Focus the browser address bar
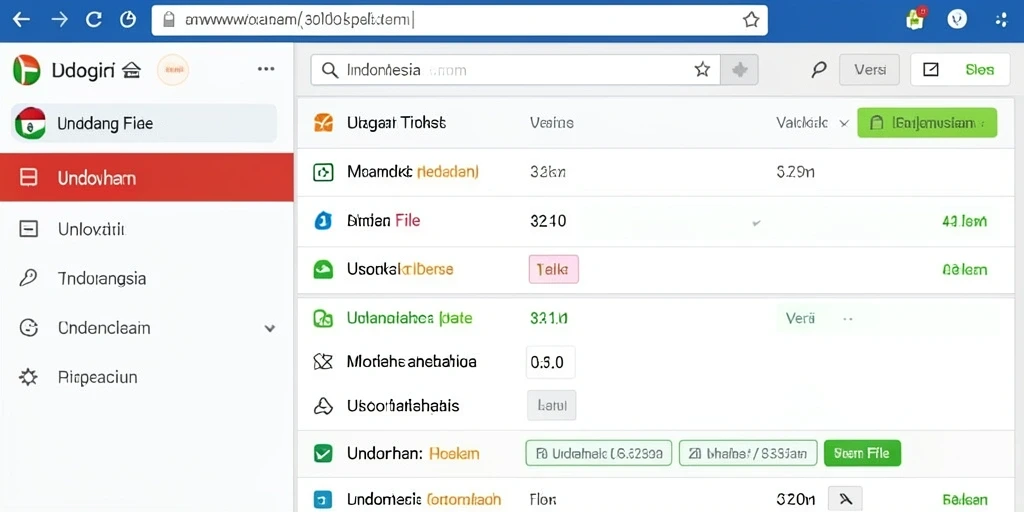Screen dimensions: 1024x512 [460, 20]
